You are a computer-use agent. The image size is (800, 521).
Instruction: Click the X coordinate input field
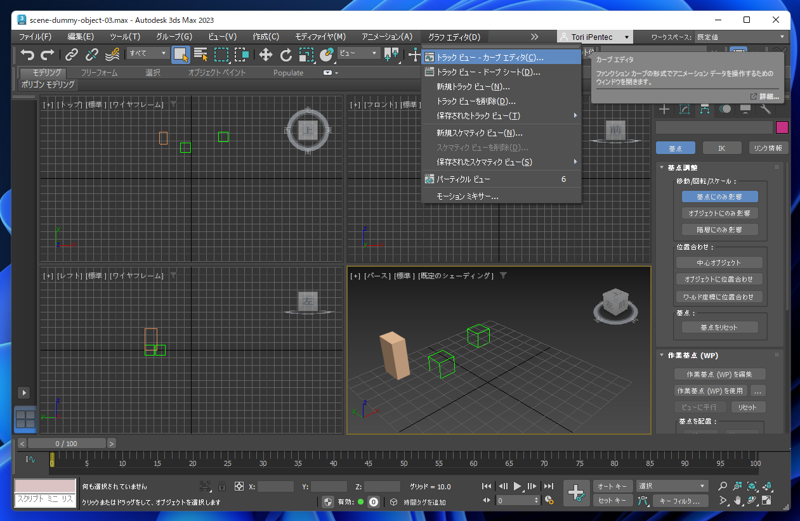[276, 486]
